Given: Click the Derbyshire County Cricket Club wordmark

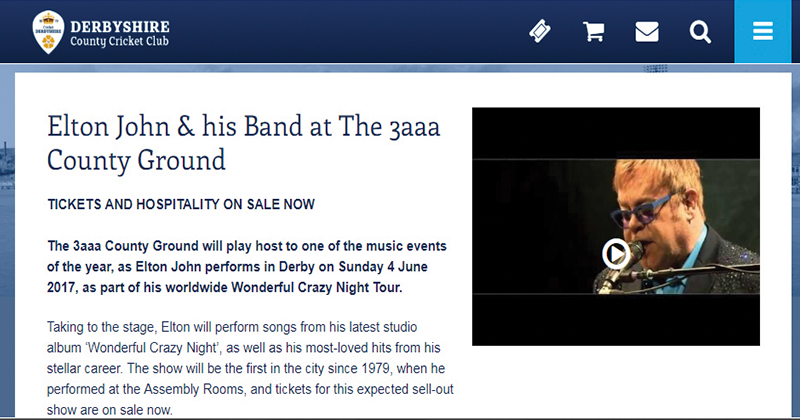Looking at the screenshot, I should 120,34.
